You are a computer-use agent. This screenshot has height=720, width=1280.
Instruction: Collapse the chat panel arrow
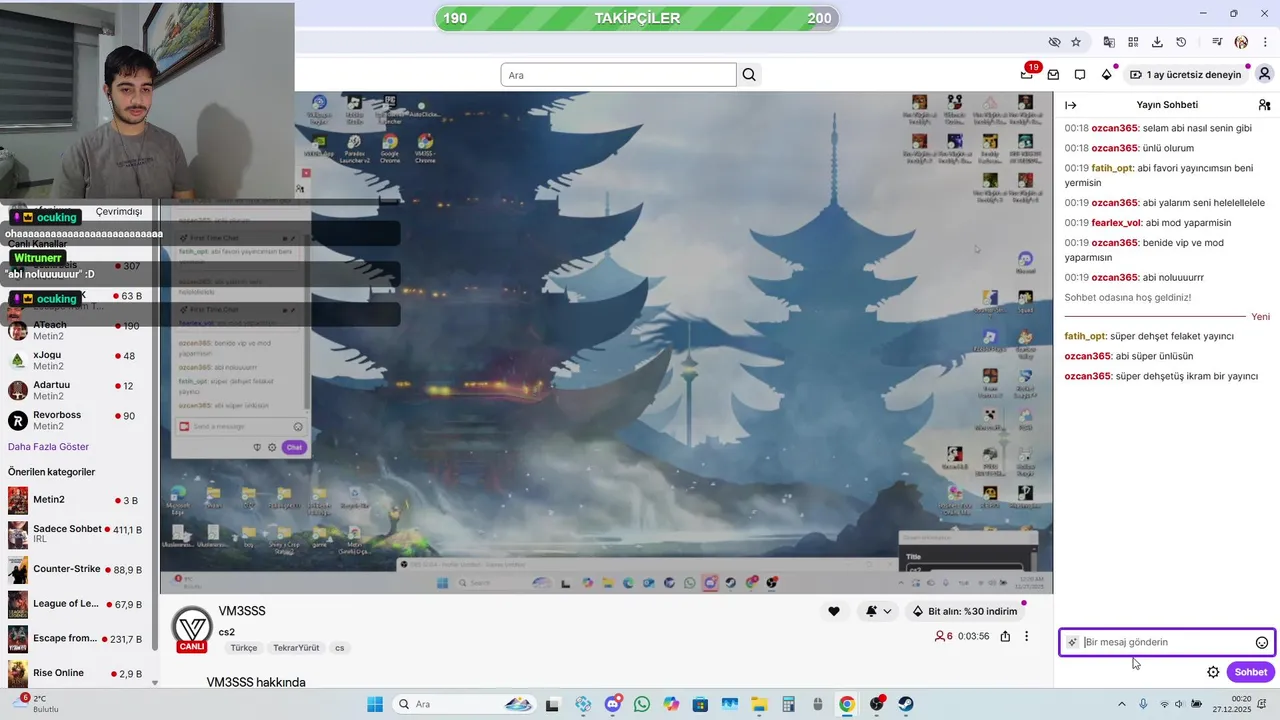(1070, 105)
